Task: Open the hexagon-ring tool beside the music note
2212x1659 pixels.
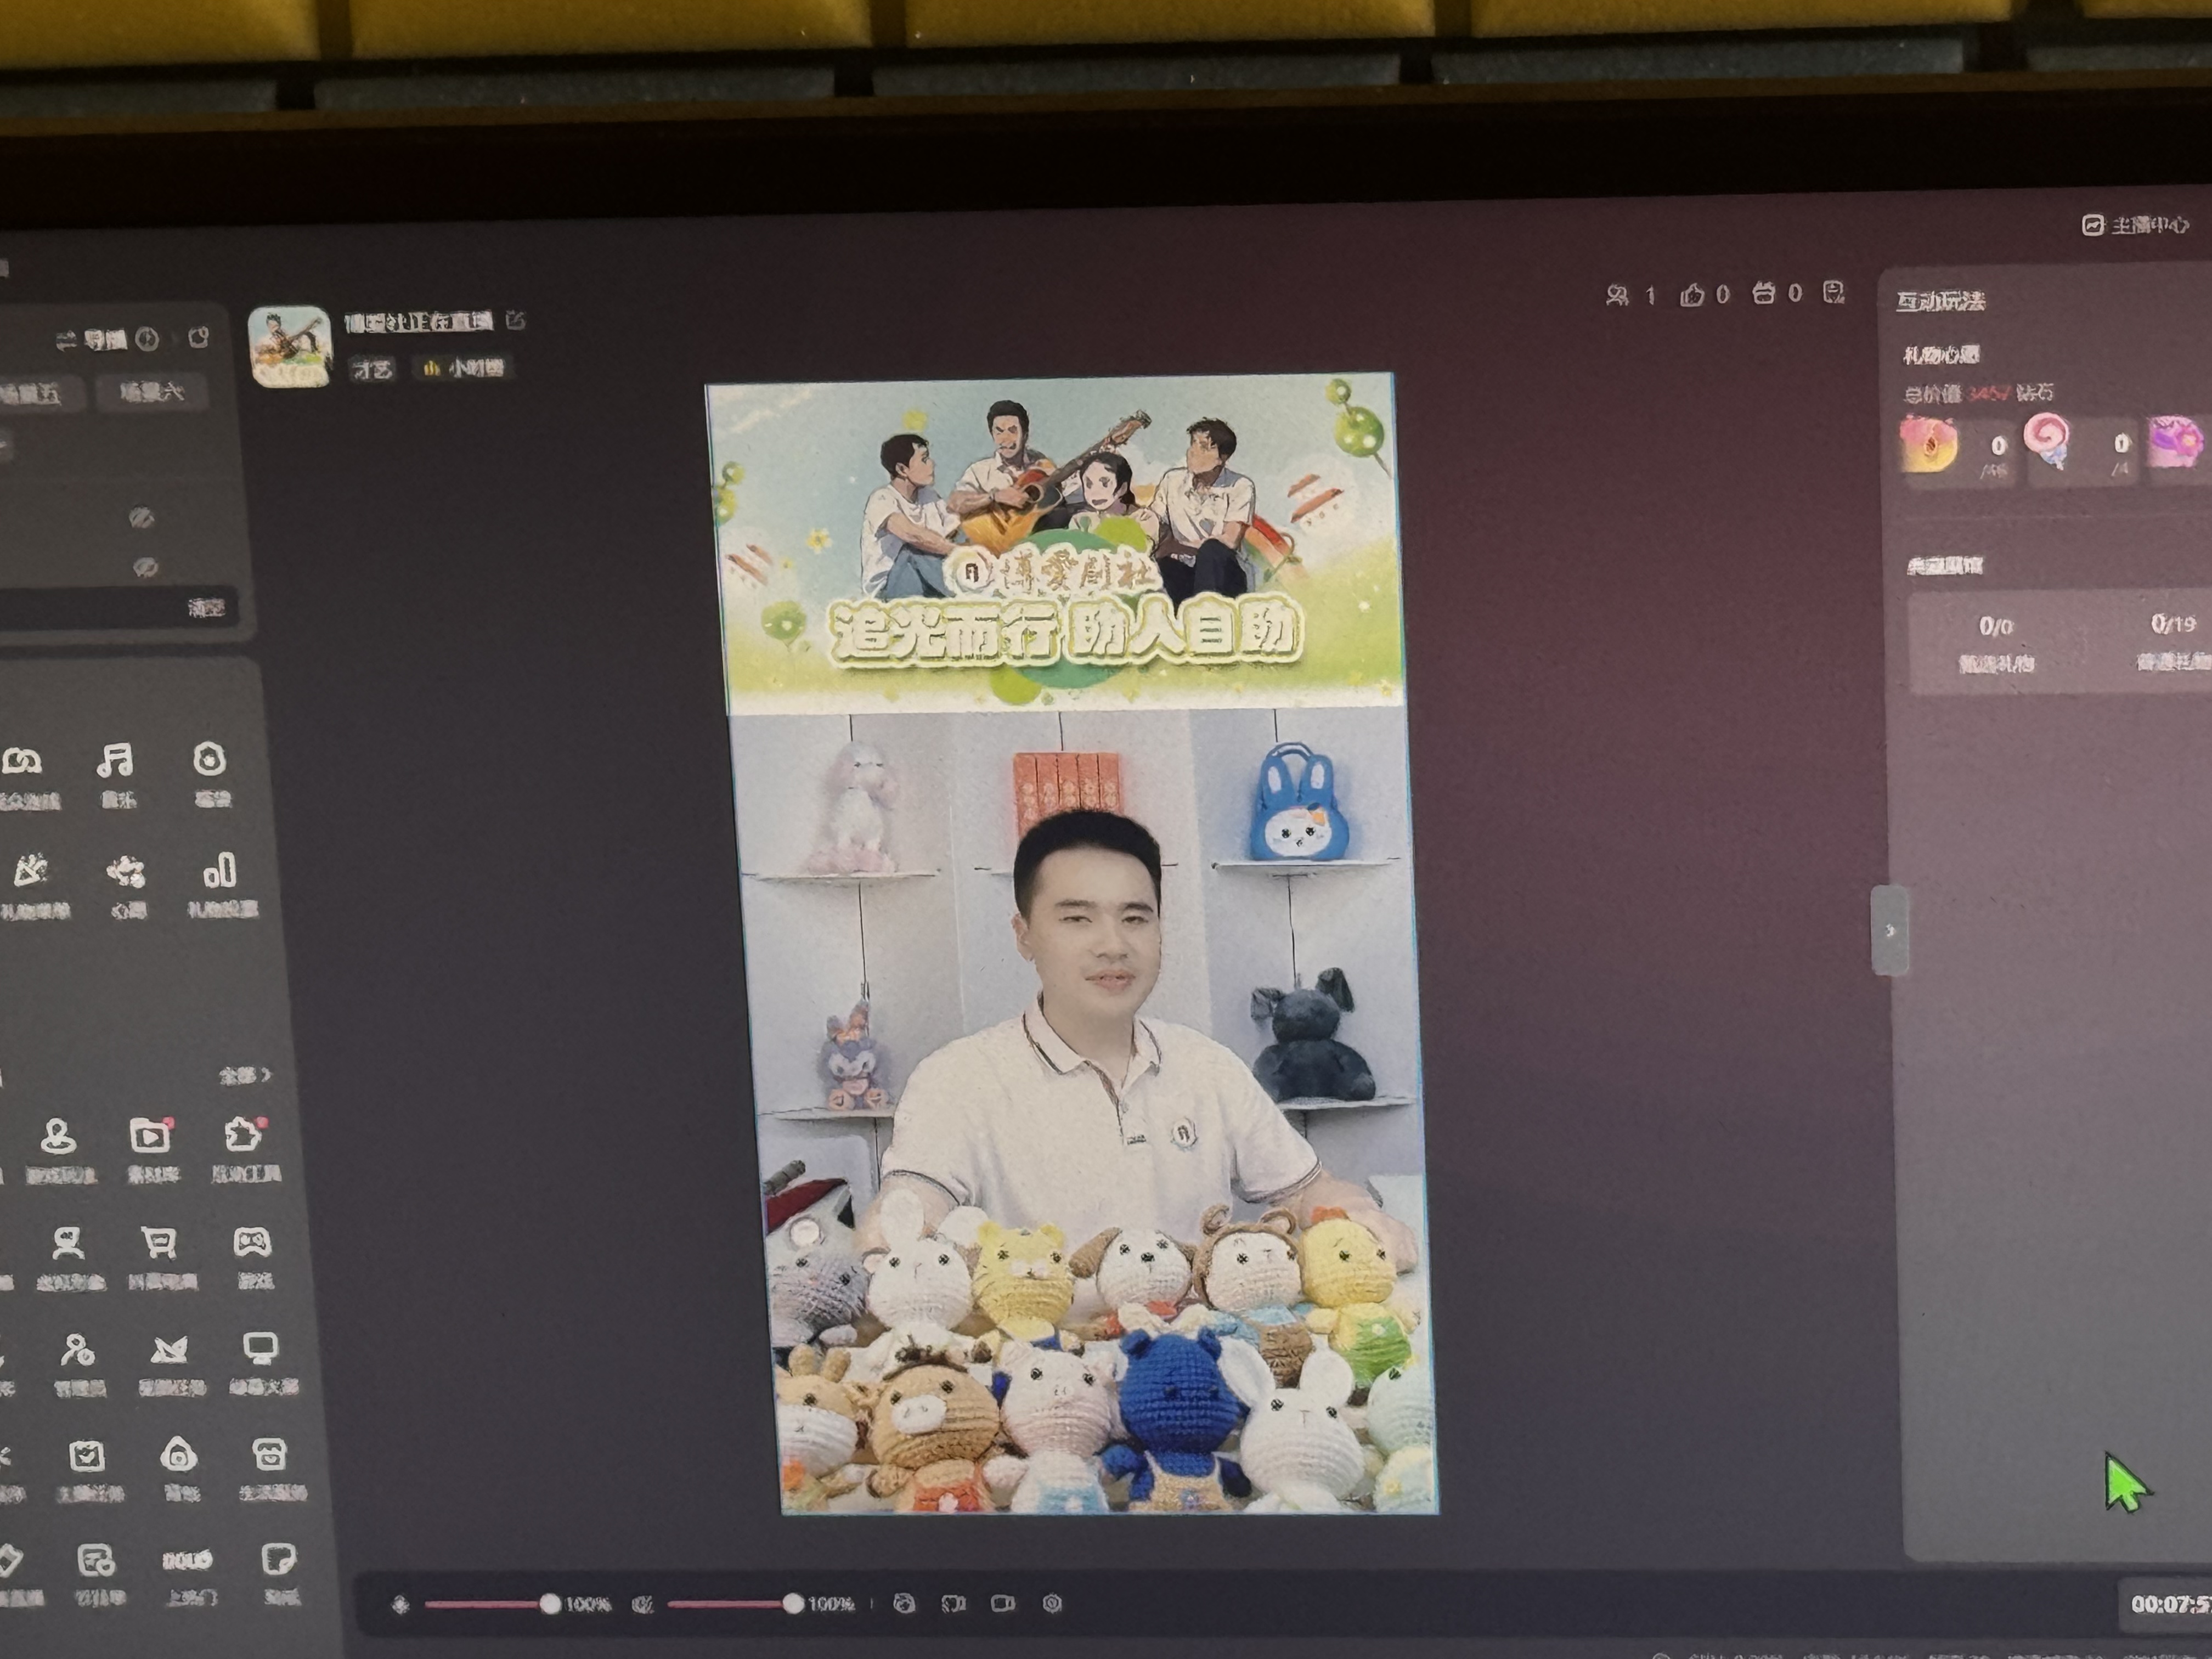Action: coord(209,760)
